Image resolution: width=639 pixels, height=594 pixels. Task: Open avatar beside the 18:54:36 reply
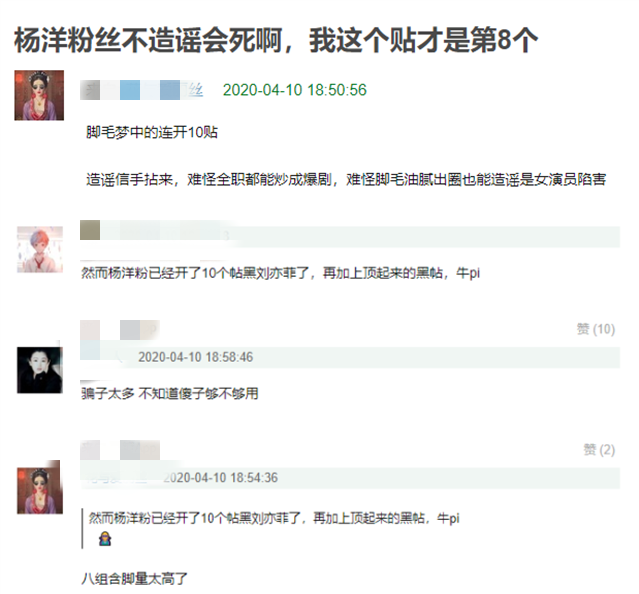coord(40,491)
